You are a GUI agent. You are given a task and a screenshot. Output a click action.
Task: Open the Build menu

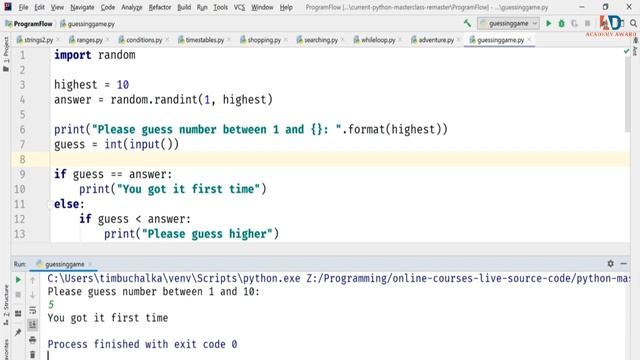[x=184, y=7]
